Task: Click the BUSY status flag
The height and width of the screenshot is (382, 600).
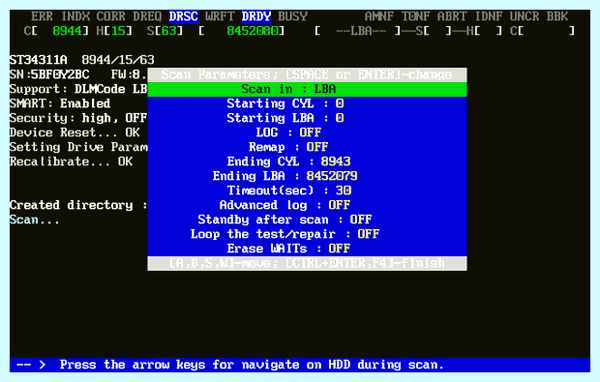Action: [x=293, y=17]
